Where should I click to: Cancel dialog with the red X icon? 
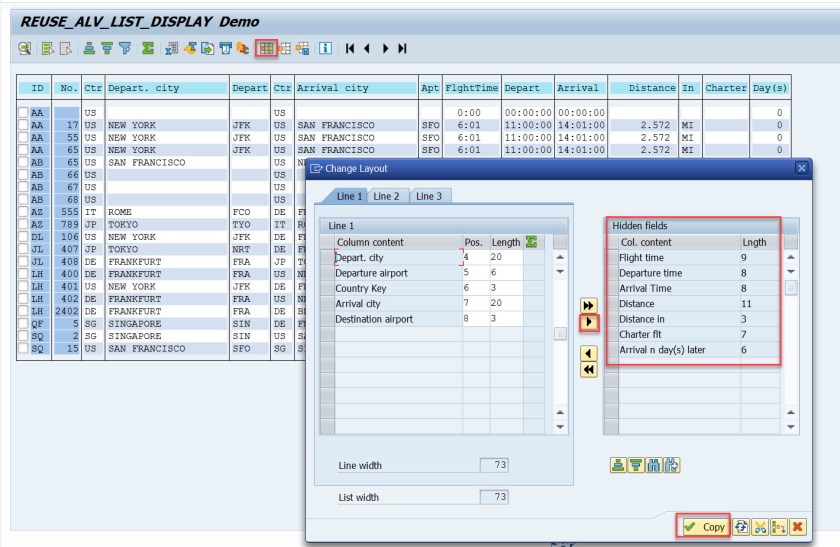[797, 527]
